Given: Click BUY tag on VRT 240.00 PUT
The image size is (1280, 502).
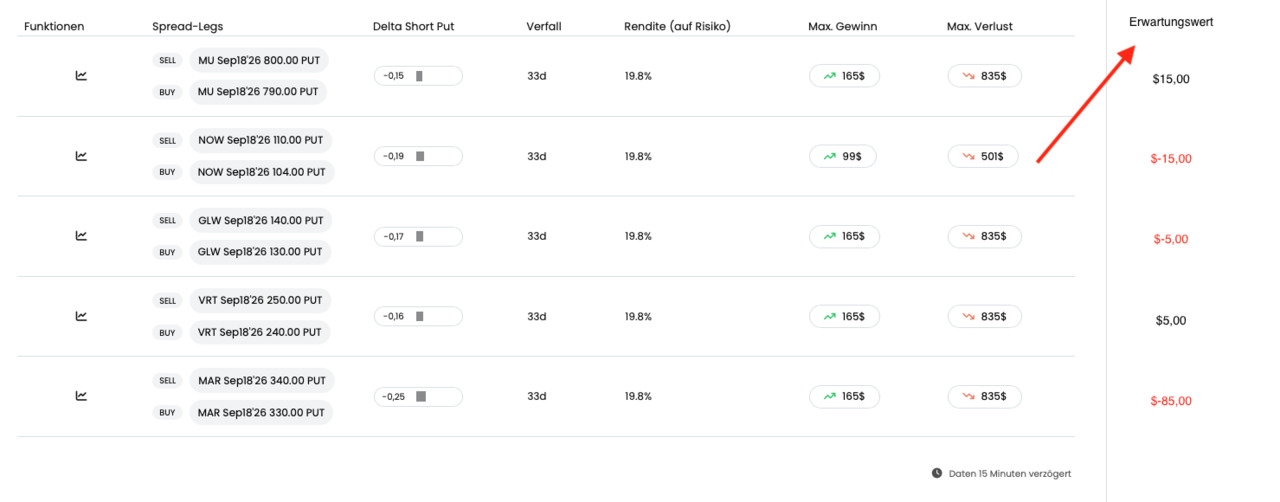Looking at the screenshot, I should (x=167, y=332).
